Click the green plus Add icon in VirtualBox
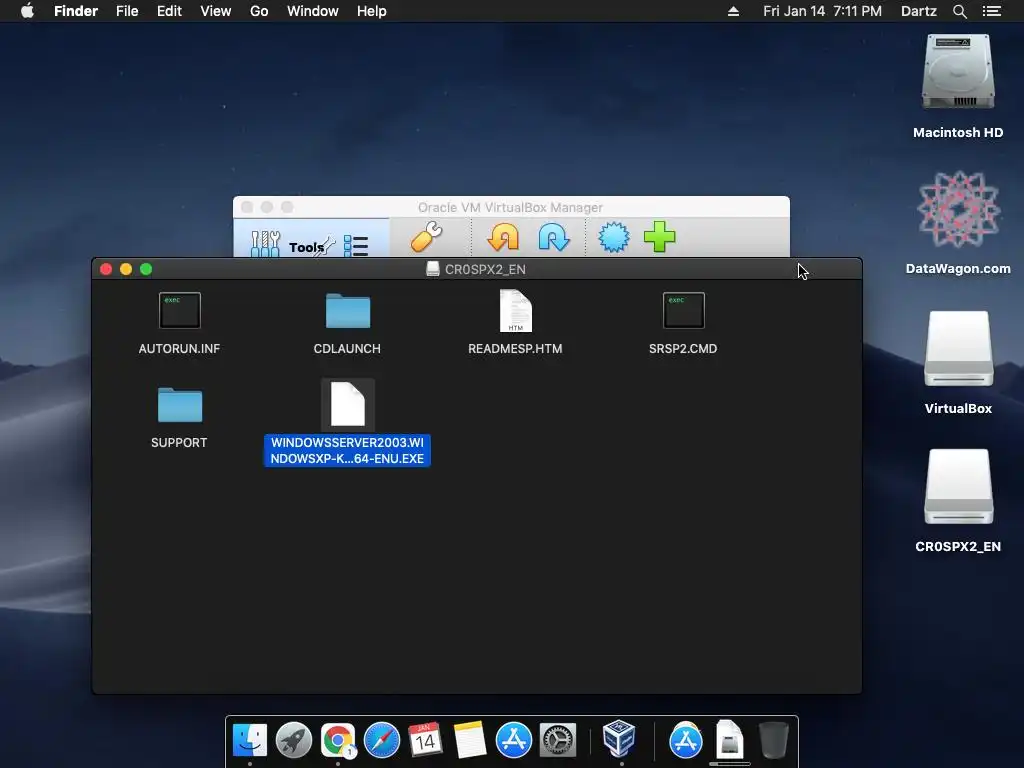The image size is (1024, 768). click(660, 236)
